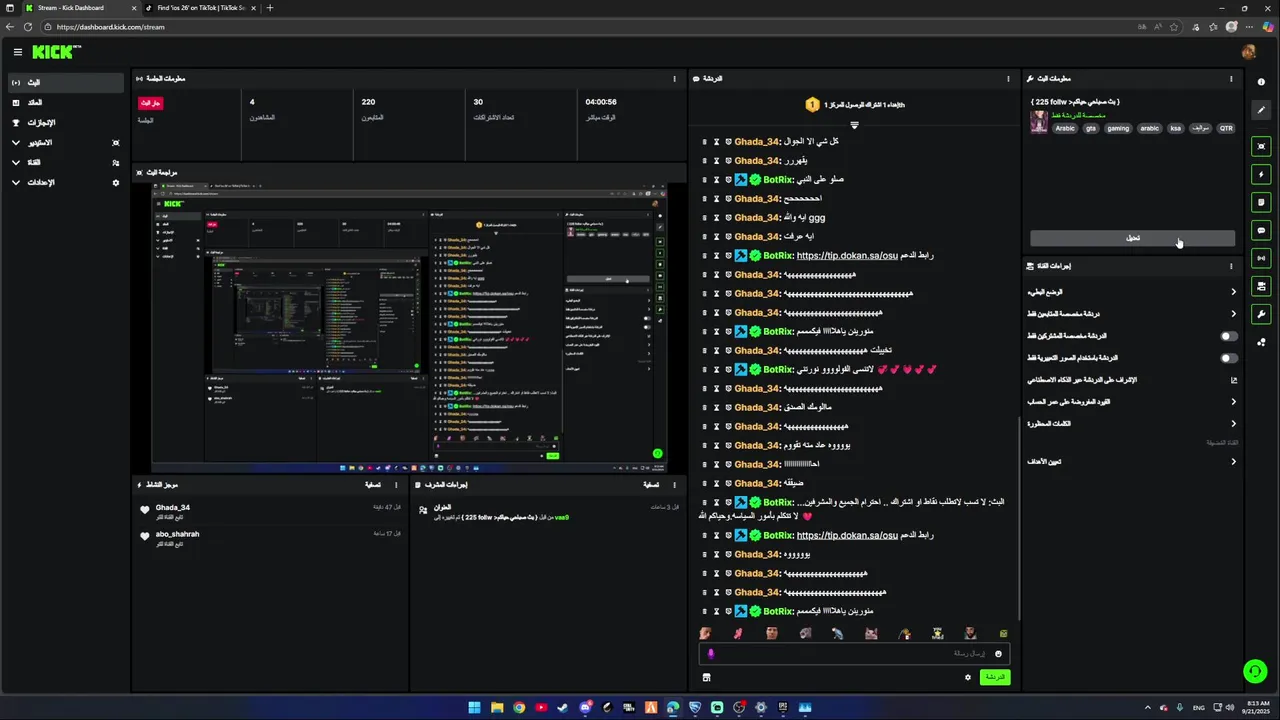1280x720 pixels.
Task: Toggle the broadcast signal widget icon in the right rail
Action: 1261,258
